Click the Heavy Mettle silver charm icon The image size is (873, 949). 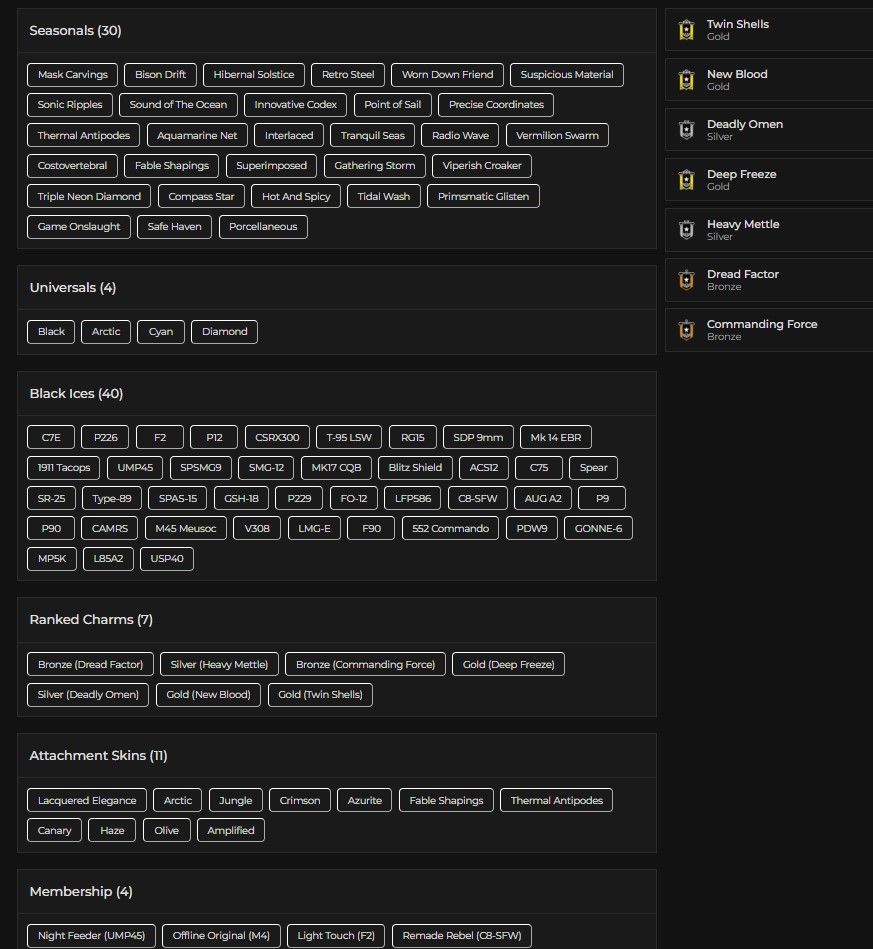coord(686,230)
